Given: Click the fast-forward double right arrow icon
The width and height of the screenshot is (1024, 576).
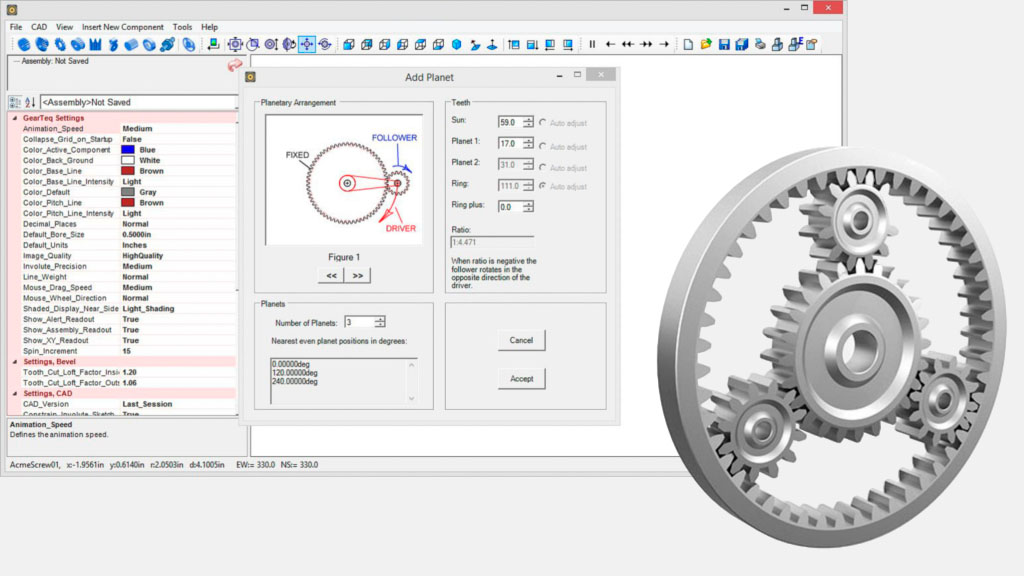Looking at the screenshot, I should (x=646, y=44).
